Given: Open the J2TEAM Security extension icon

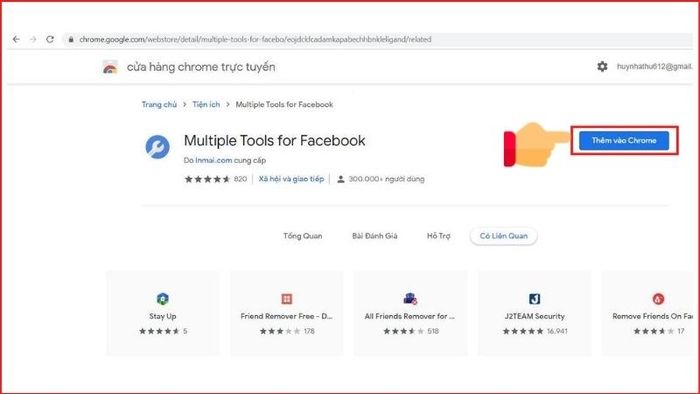Looking at the screenshot, I should pyautogui.click(x=534, y=299).
